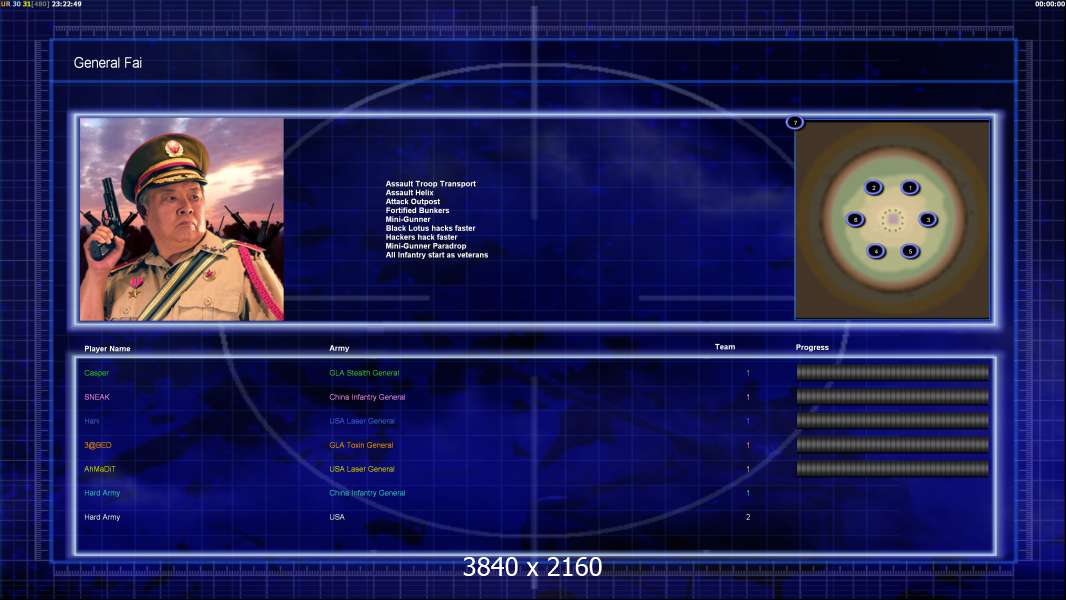Click SNEAK's 'China Infantry General' army entry
This screenshot has height=600, width=1066.
click(x=367, y=397)
